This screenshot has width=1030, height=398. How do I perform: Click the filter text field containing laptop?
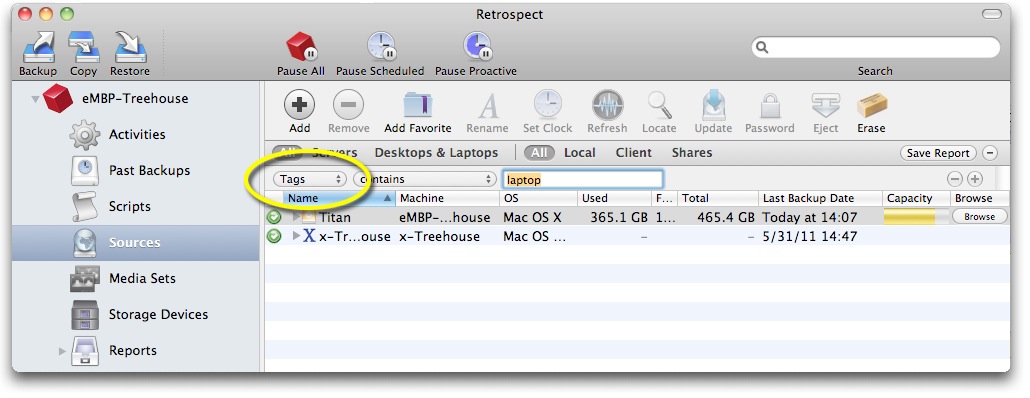(583, 179)
